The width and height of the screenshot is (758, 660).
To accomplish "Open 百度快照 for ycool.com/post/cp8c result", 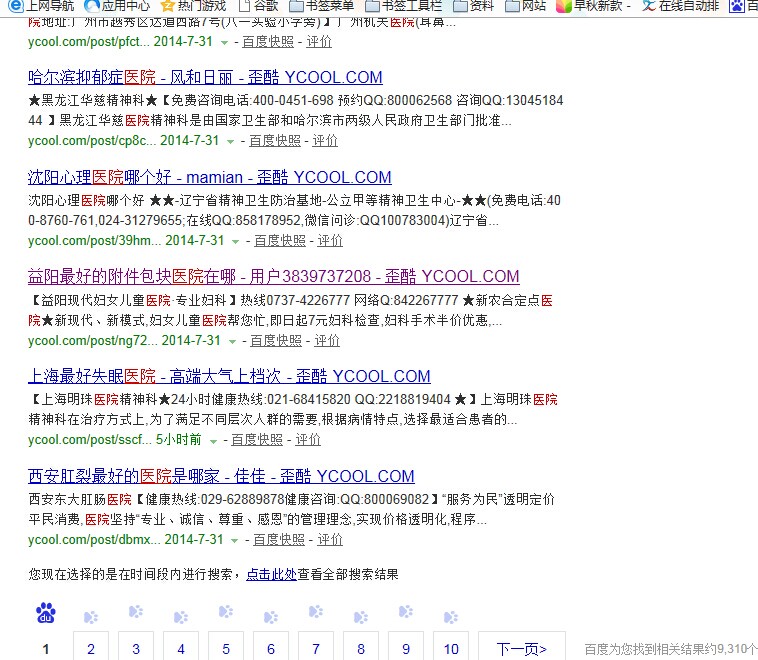I will point(275,141).
